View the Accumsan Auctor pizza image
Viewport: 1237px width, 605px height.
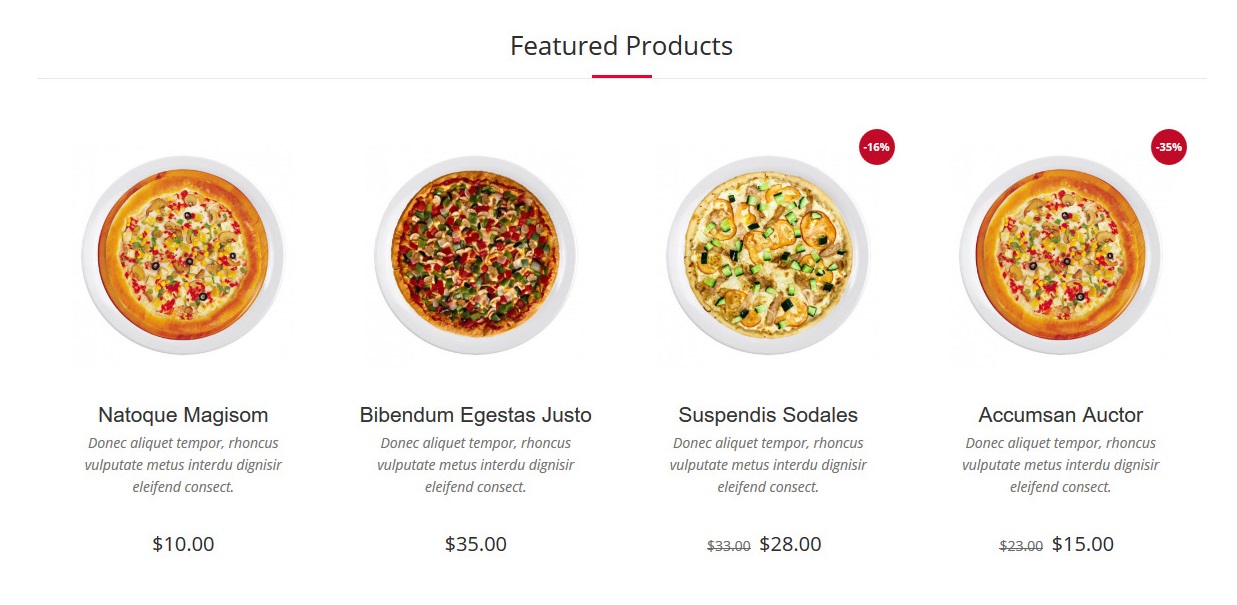[x=1060, y=255]
